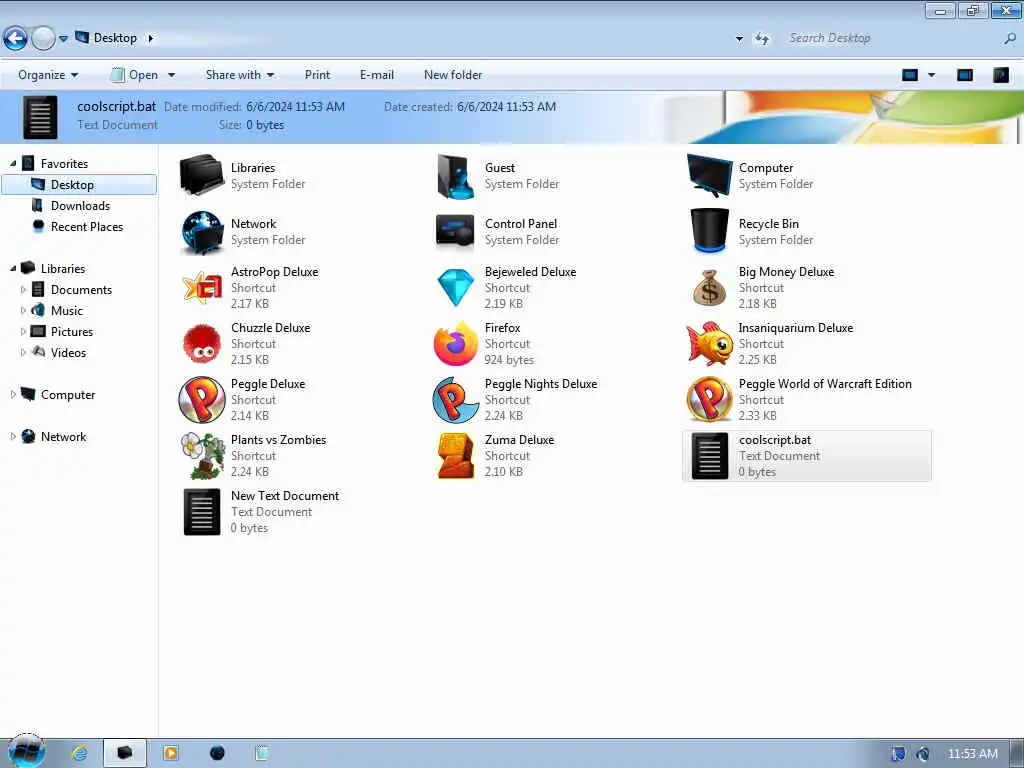
Task: Select Pictures in the navigation pane
Action: click(72, 331)
